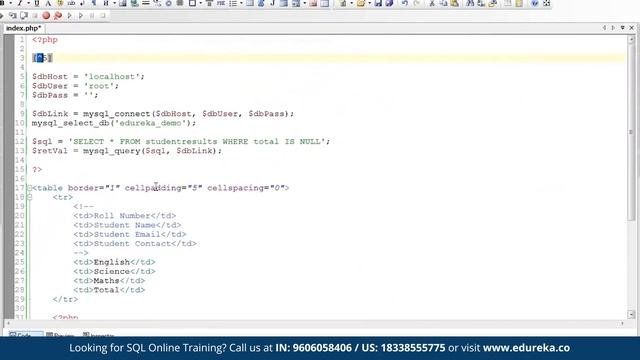Click the horizontal scrollbar left arrow
Viewport: 640px width, 360px height.
(x=9, y=323)
